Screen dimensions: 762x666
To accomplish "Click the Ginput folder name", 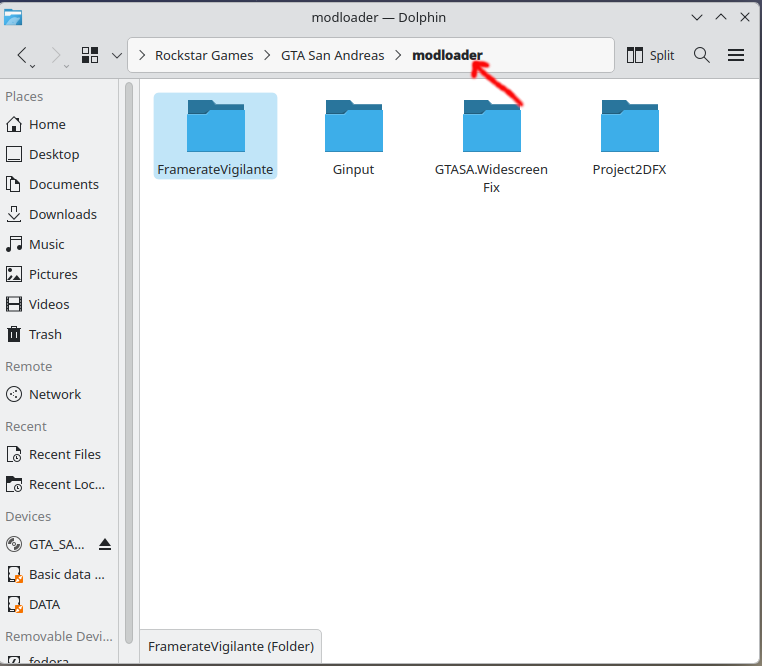I will pyautogui.click(x=353, y=170).
